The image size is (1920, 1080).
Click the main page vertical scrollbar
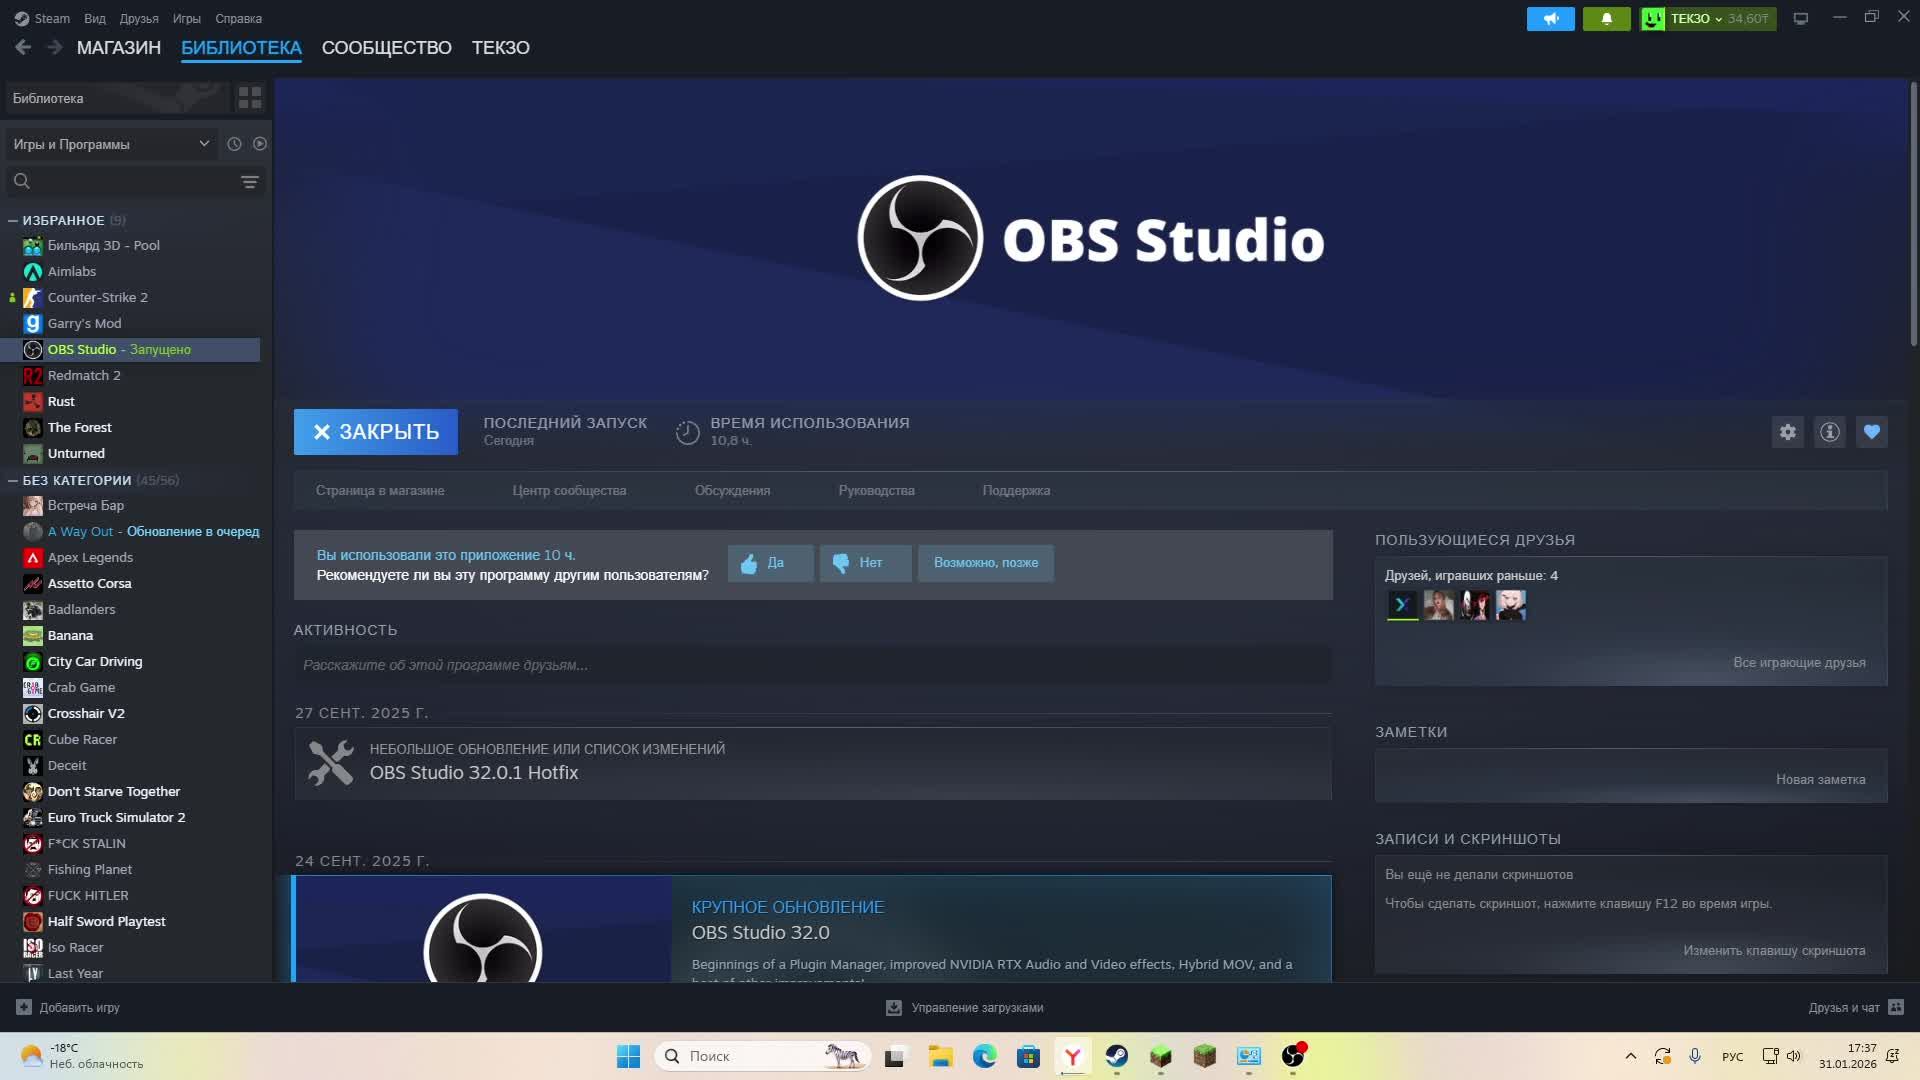1913,215
